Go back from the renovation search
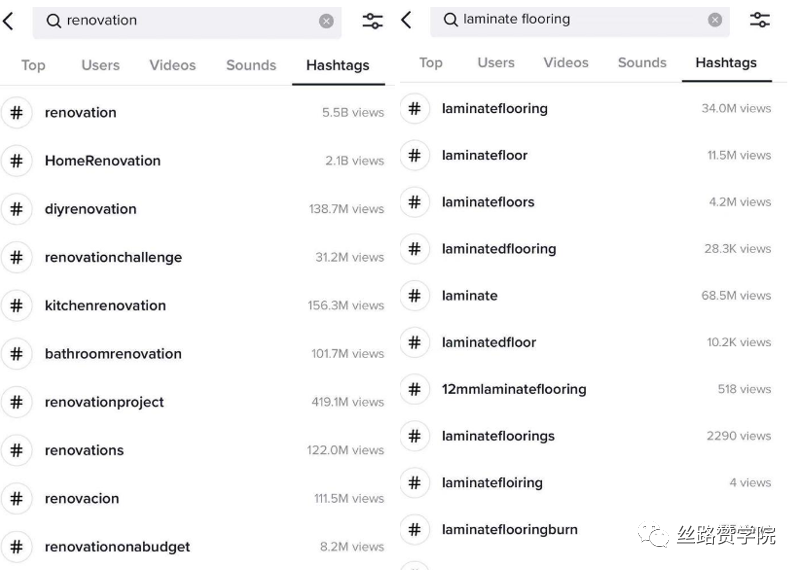Image resolution: width=801 pixels, height=570 pixels. (x=9, y=21)
